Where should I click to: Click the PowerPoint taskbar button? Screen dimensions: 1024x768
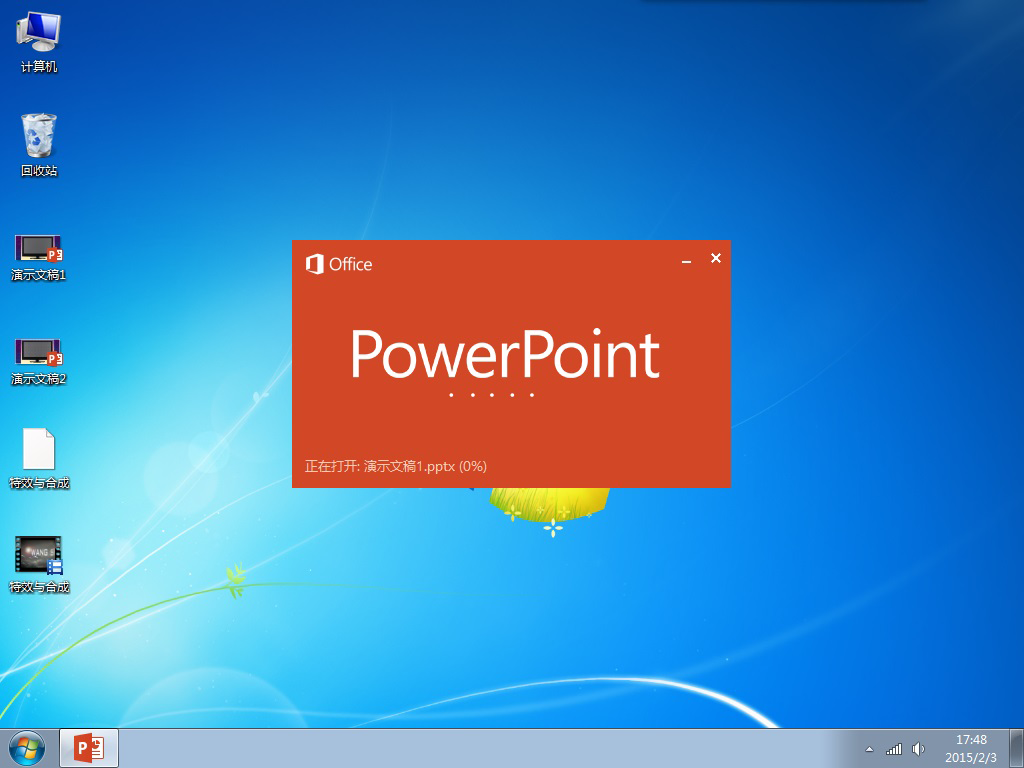pyautogui.click(x=89, y=748)
